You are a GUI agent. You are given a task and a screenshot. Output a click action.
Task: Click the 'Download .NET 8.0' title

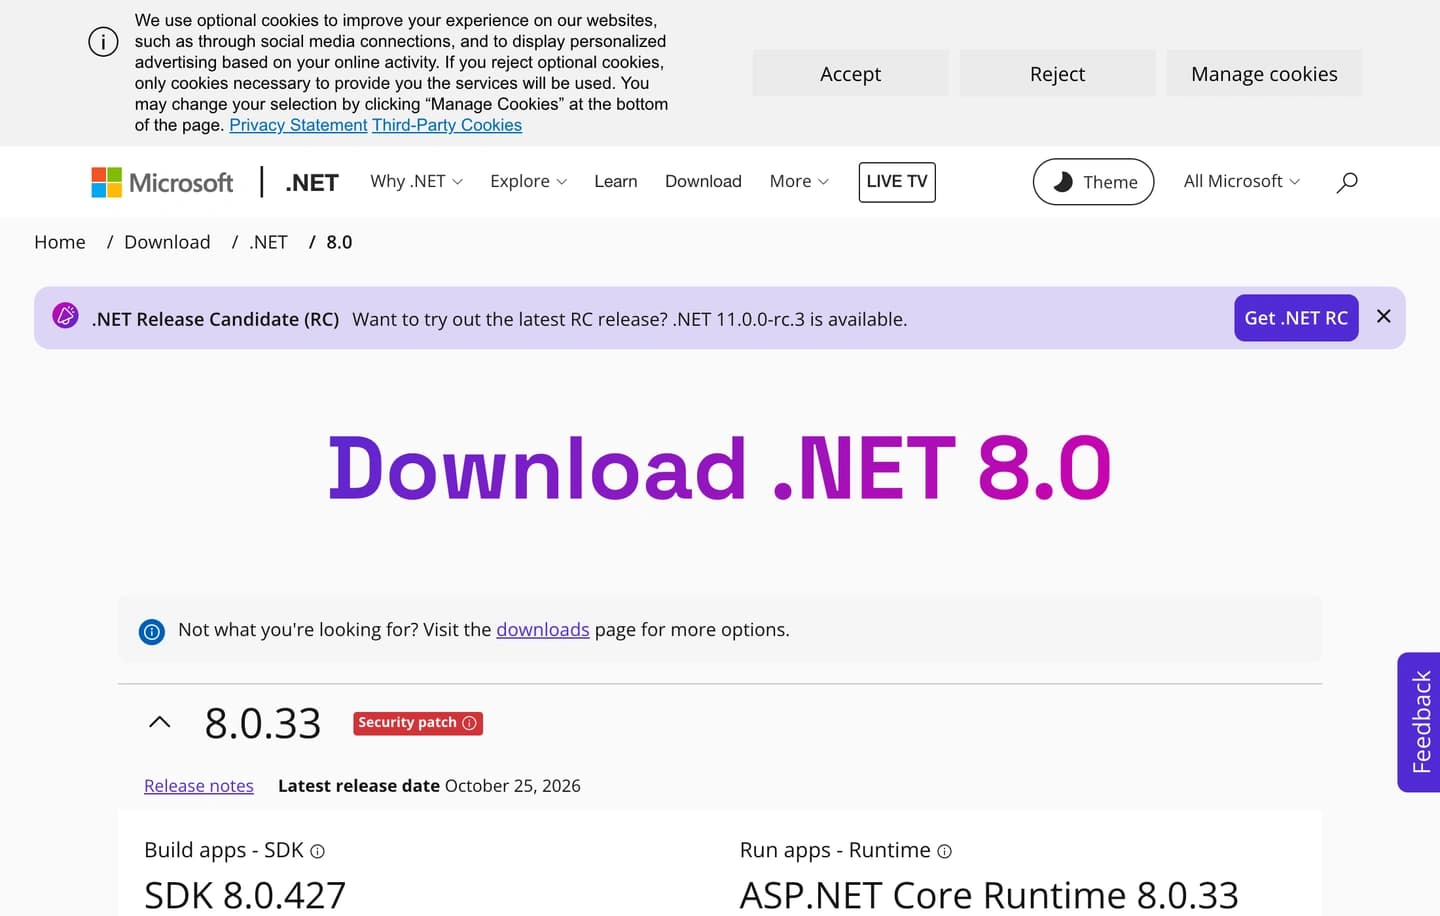pyautogui.click(x=720, y=468)
